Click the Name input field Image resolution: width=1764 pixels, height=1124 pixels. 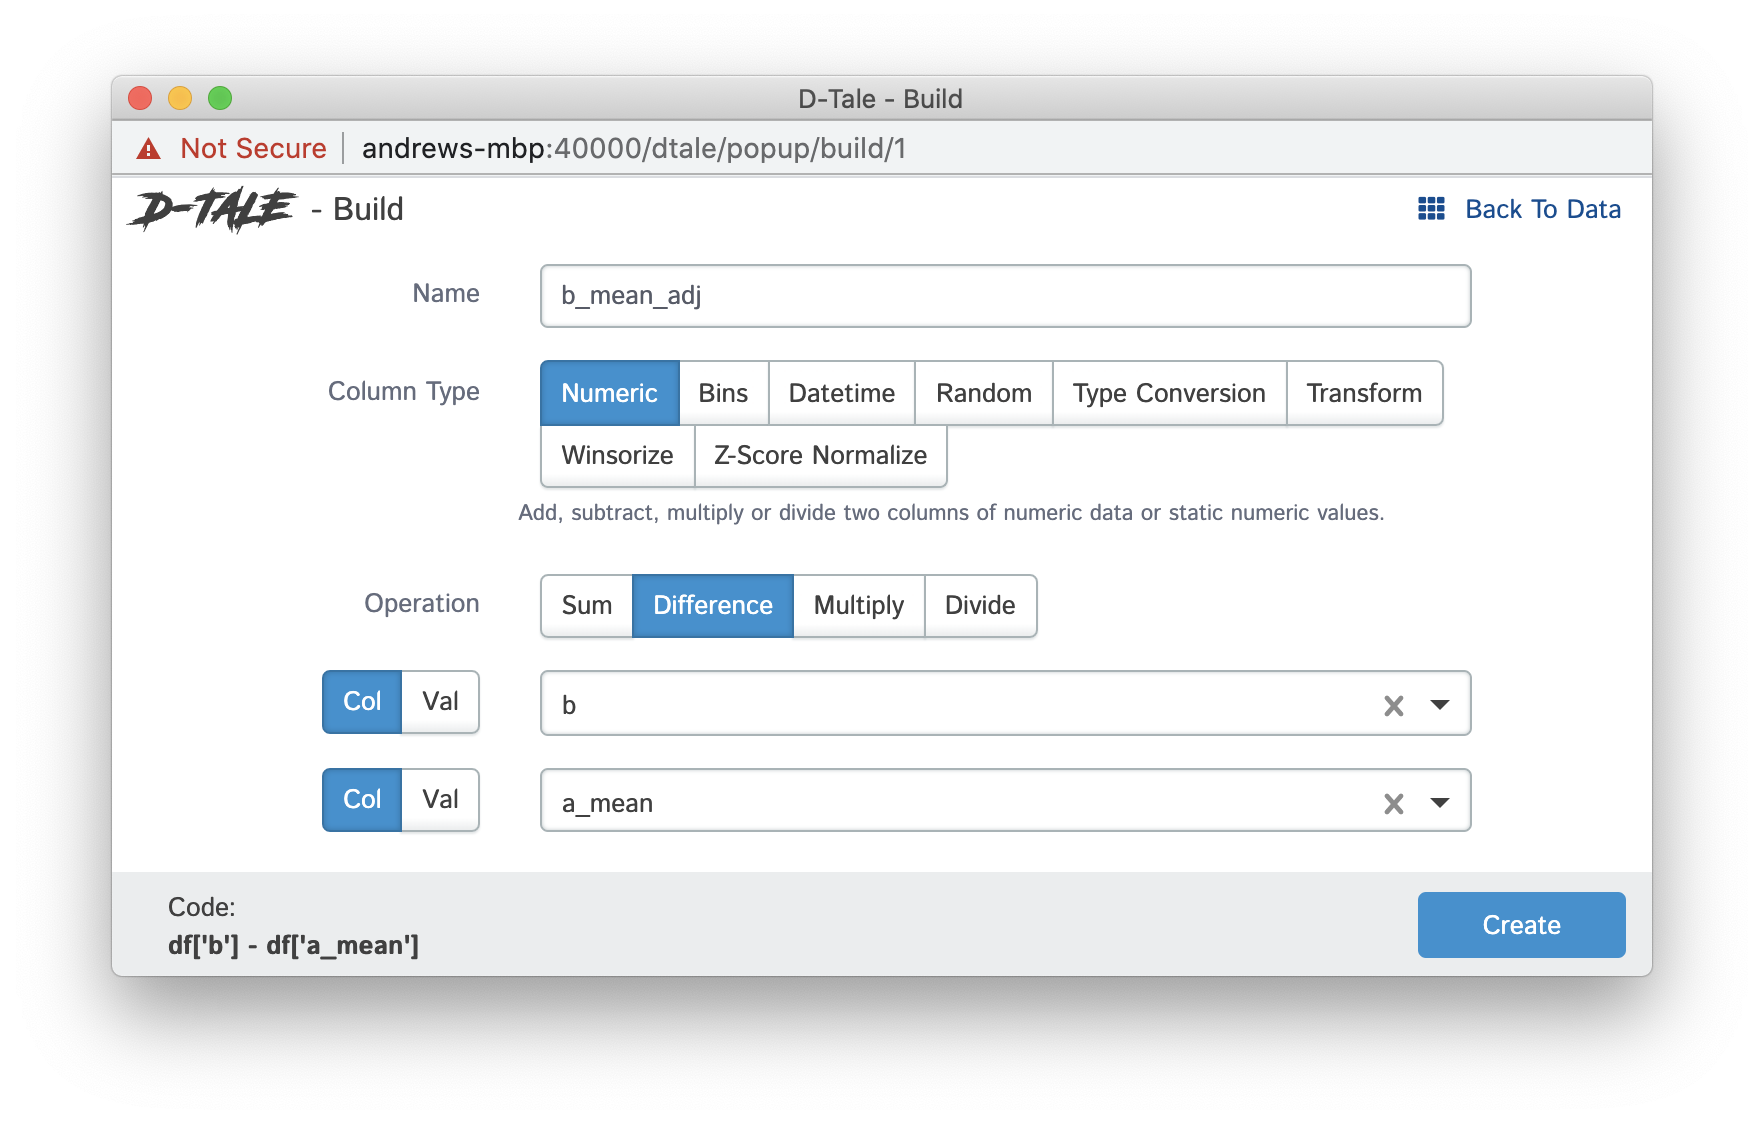[1005, 296]
